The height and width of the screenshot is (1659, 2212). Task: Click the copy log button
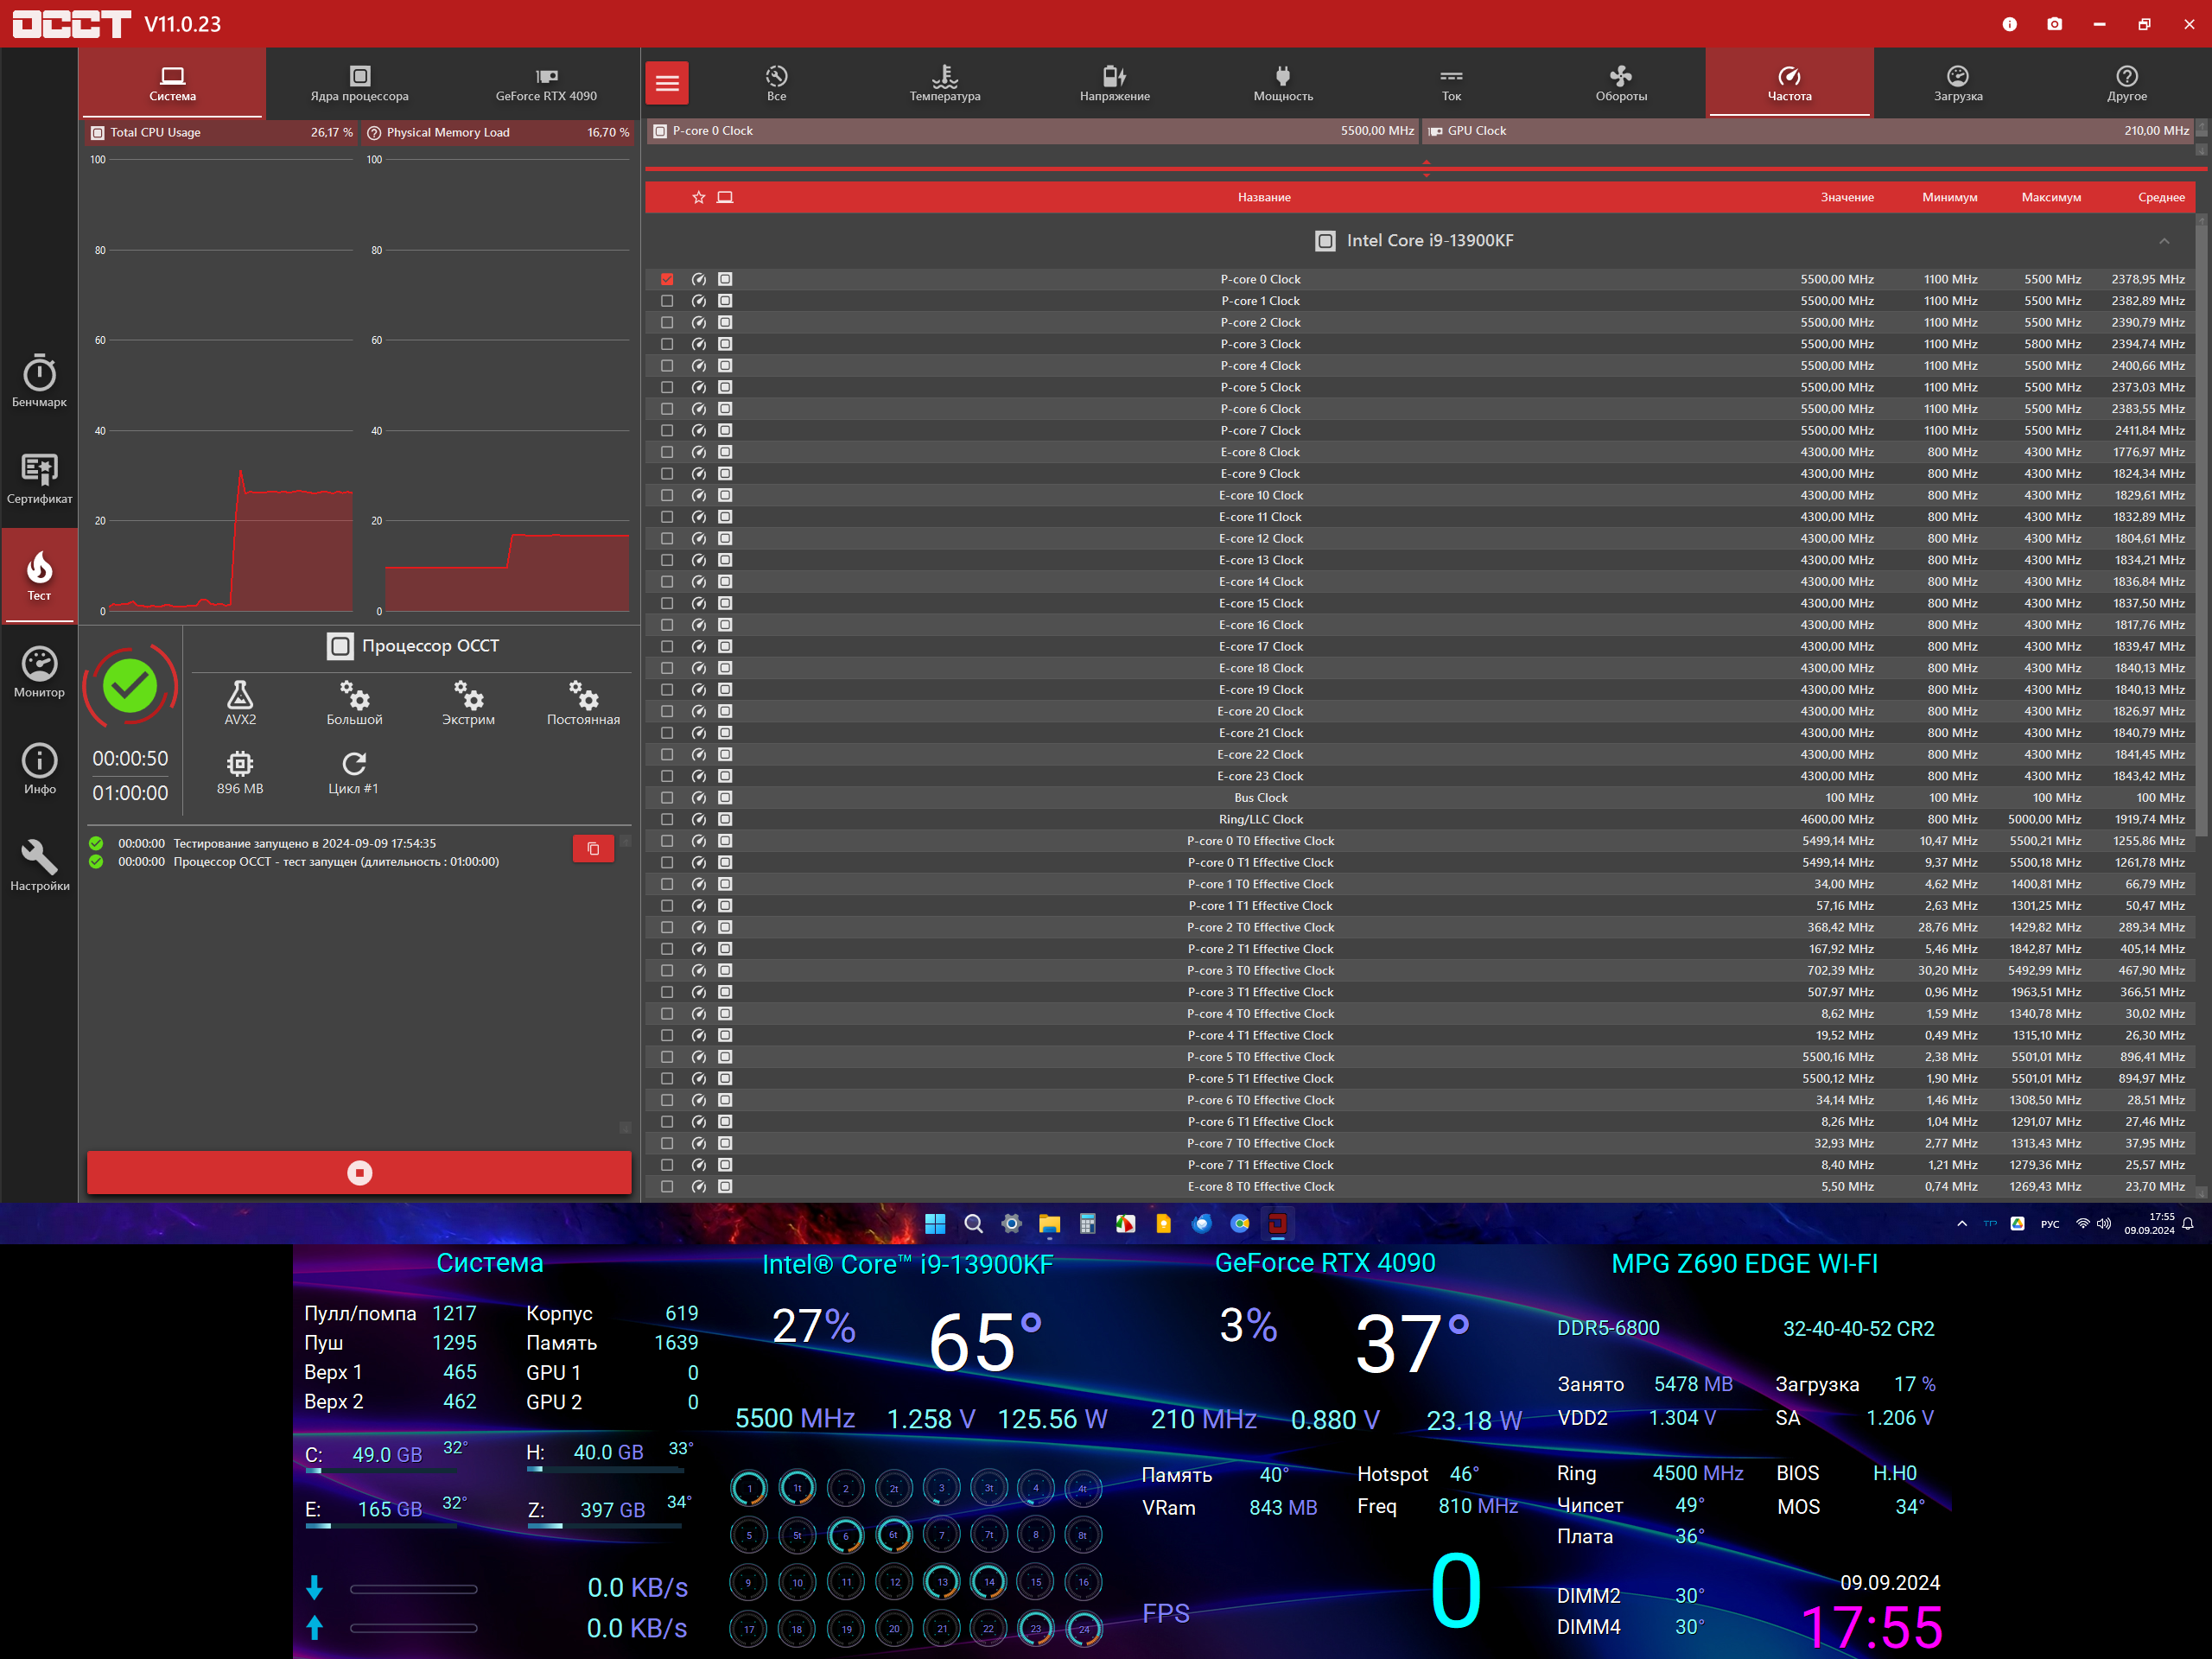tap(593, 848)
